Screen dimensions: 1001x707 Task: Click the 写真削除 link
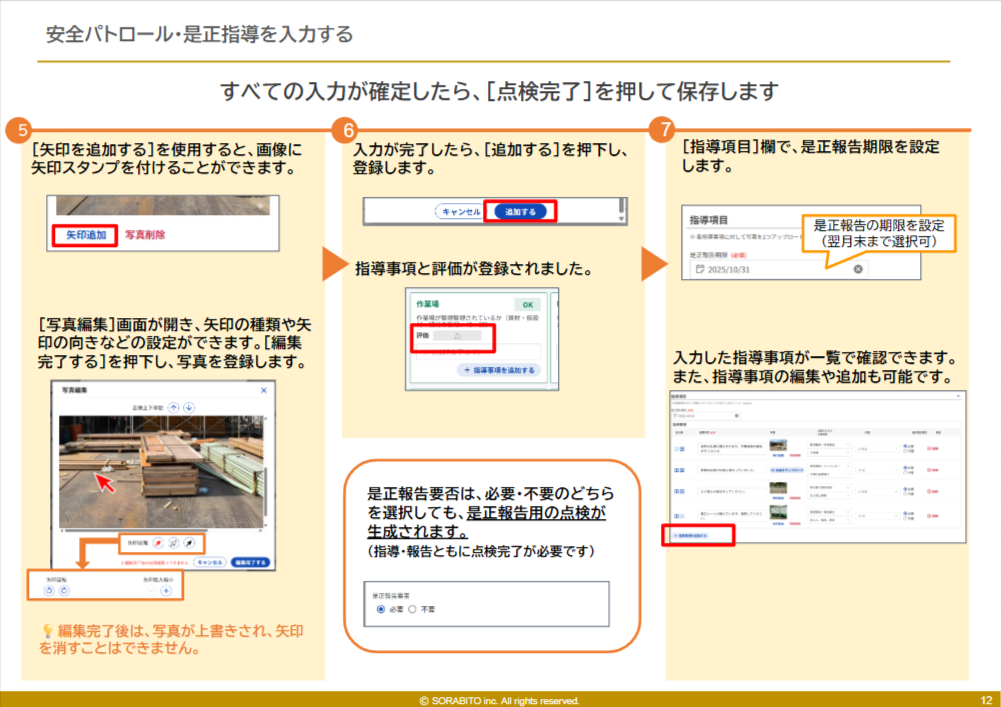pyautogui.click(x=145, y=235)
